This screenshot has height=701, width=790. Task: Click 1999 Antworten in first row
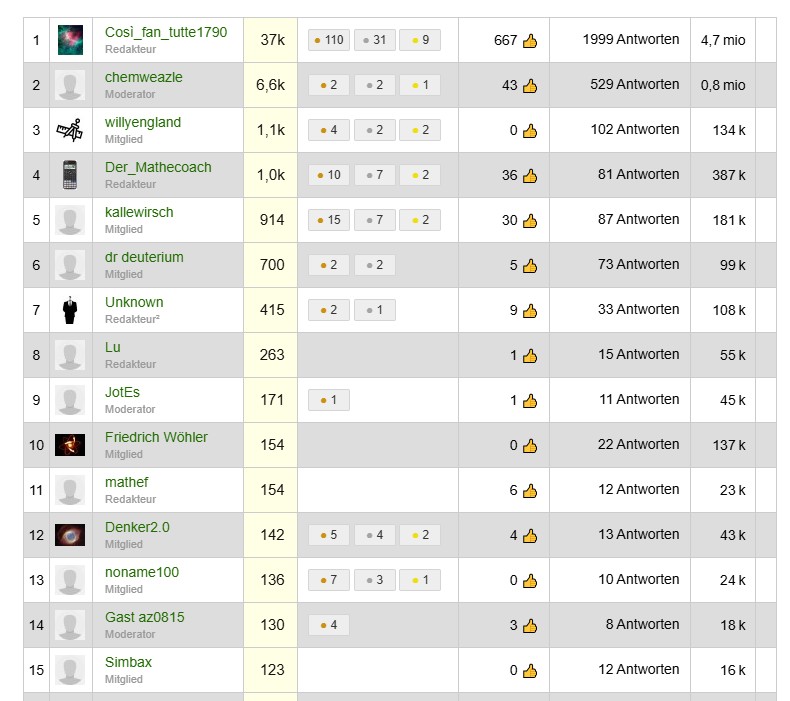point(631,39)
